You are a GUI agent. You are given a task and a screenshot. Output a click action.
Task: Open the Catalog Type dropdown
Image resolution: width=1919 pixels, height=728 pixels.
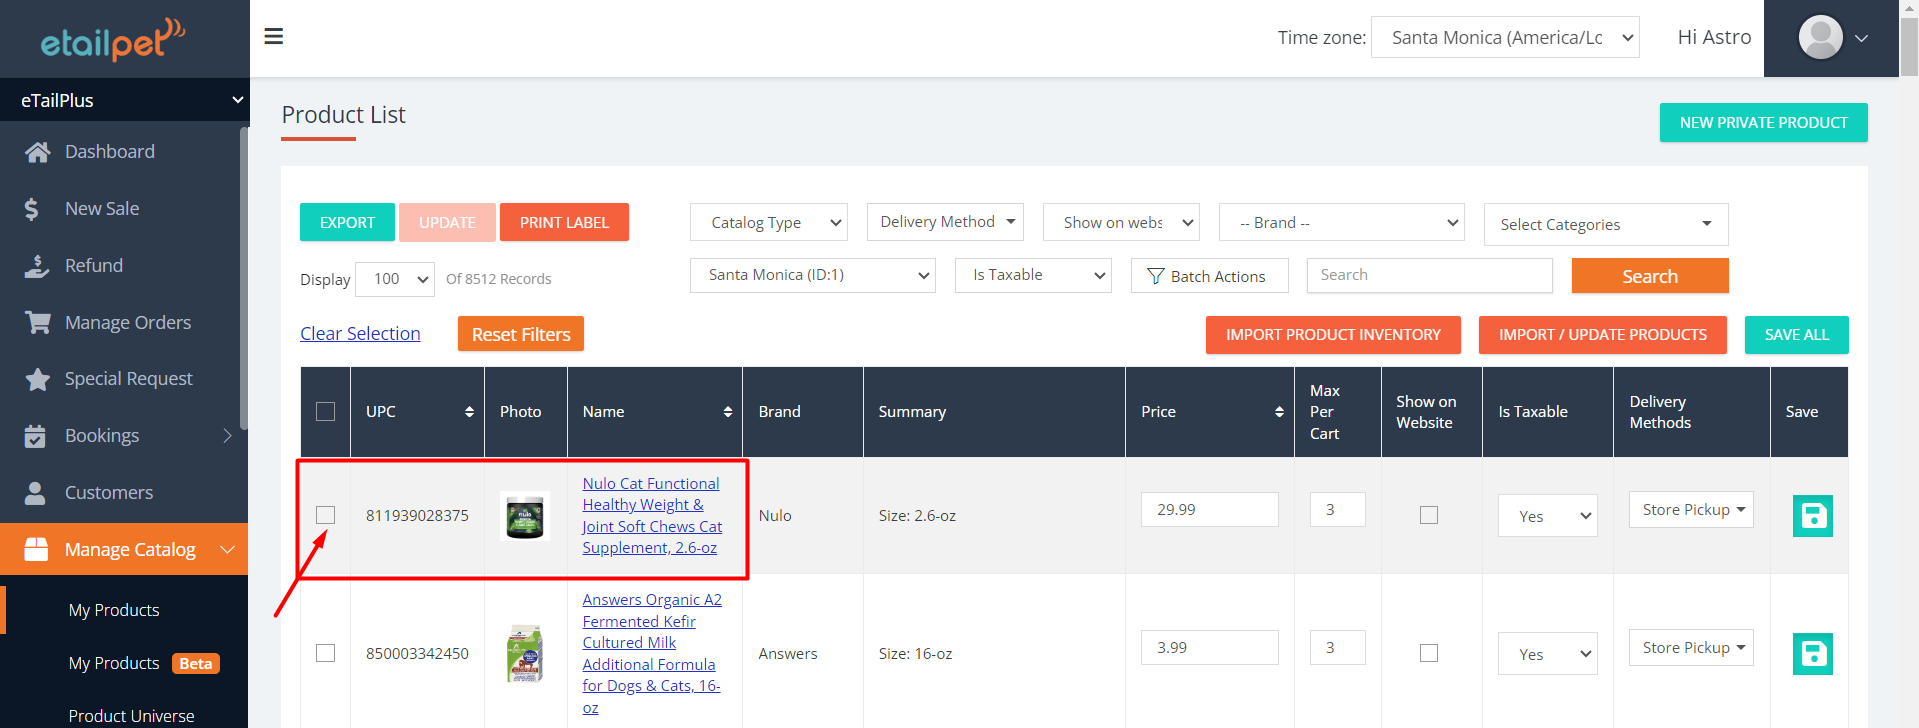pyautogui.click(x=768, y=222)
